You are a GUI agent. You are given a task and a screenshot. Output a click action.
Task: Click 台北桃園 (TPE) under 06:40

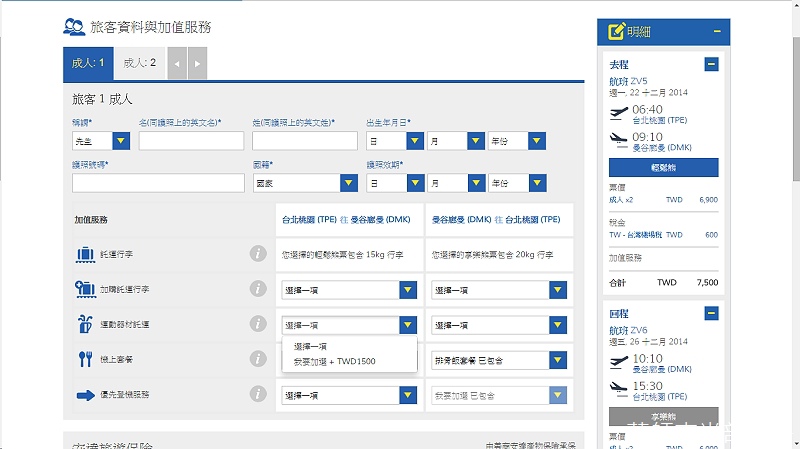coord(660,120)
